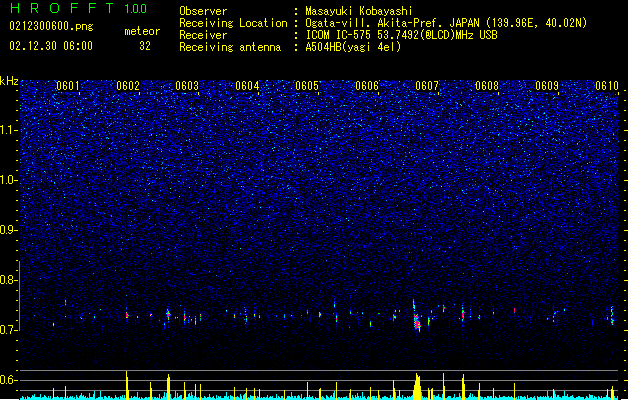Click the tall yellow power peak near 0602
The image size is (629, 400).
click(127, 385)
